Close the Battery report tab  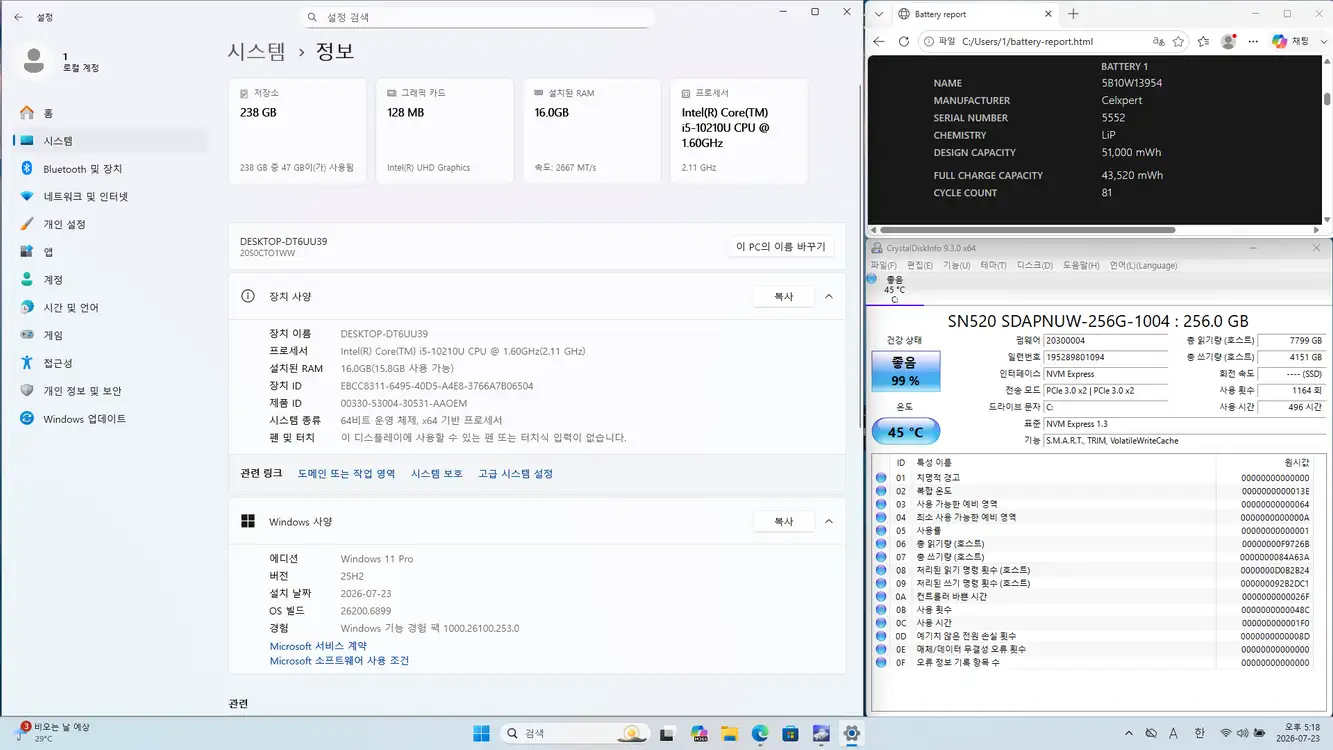tap(1047, 14)
